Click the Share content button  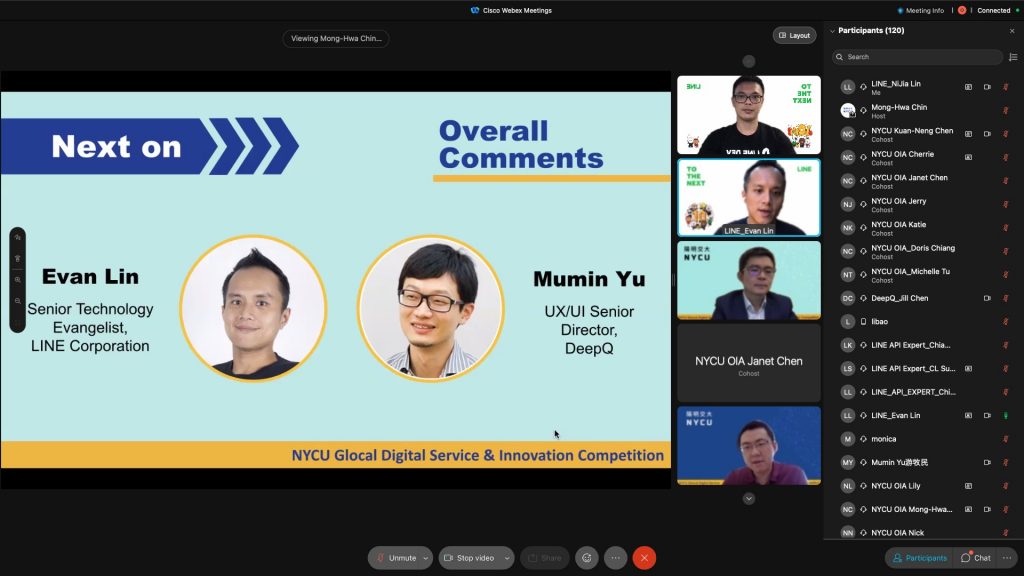point(545,558)
